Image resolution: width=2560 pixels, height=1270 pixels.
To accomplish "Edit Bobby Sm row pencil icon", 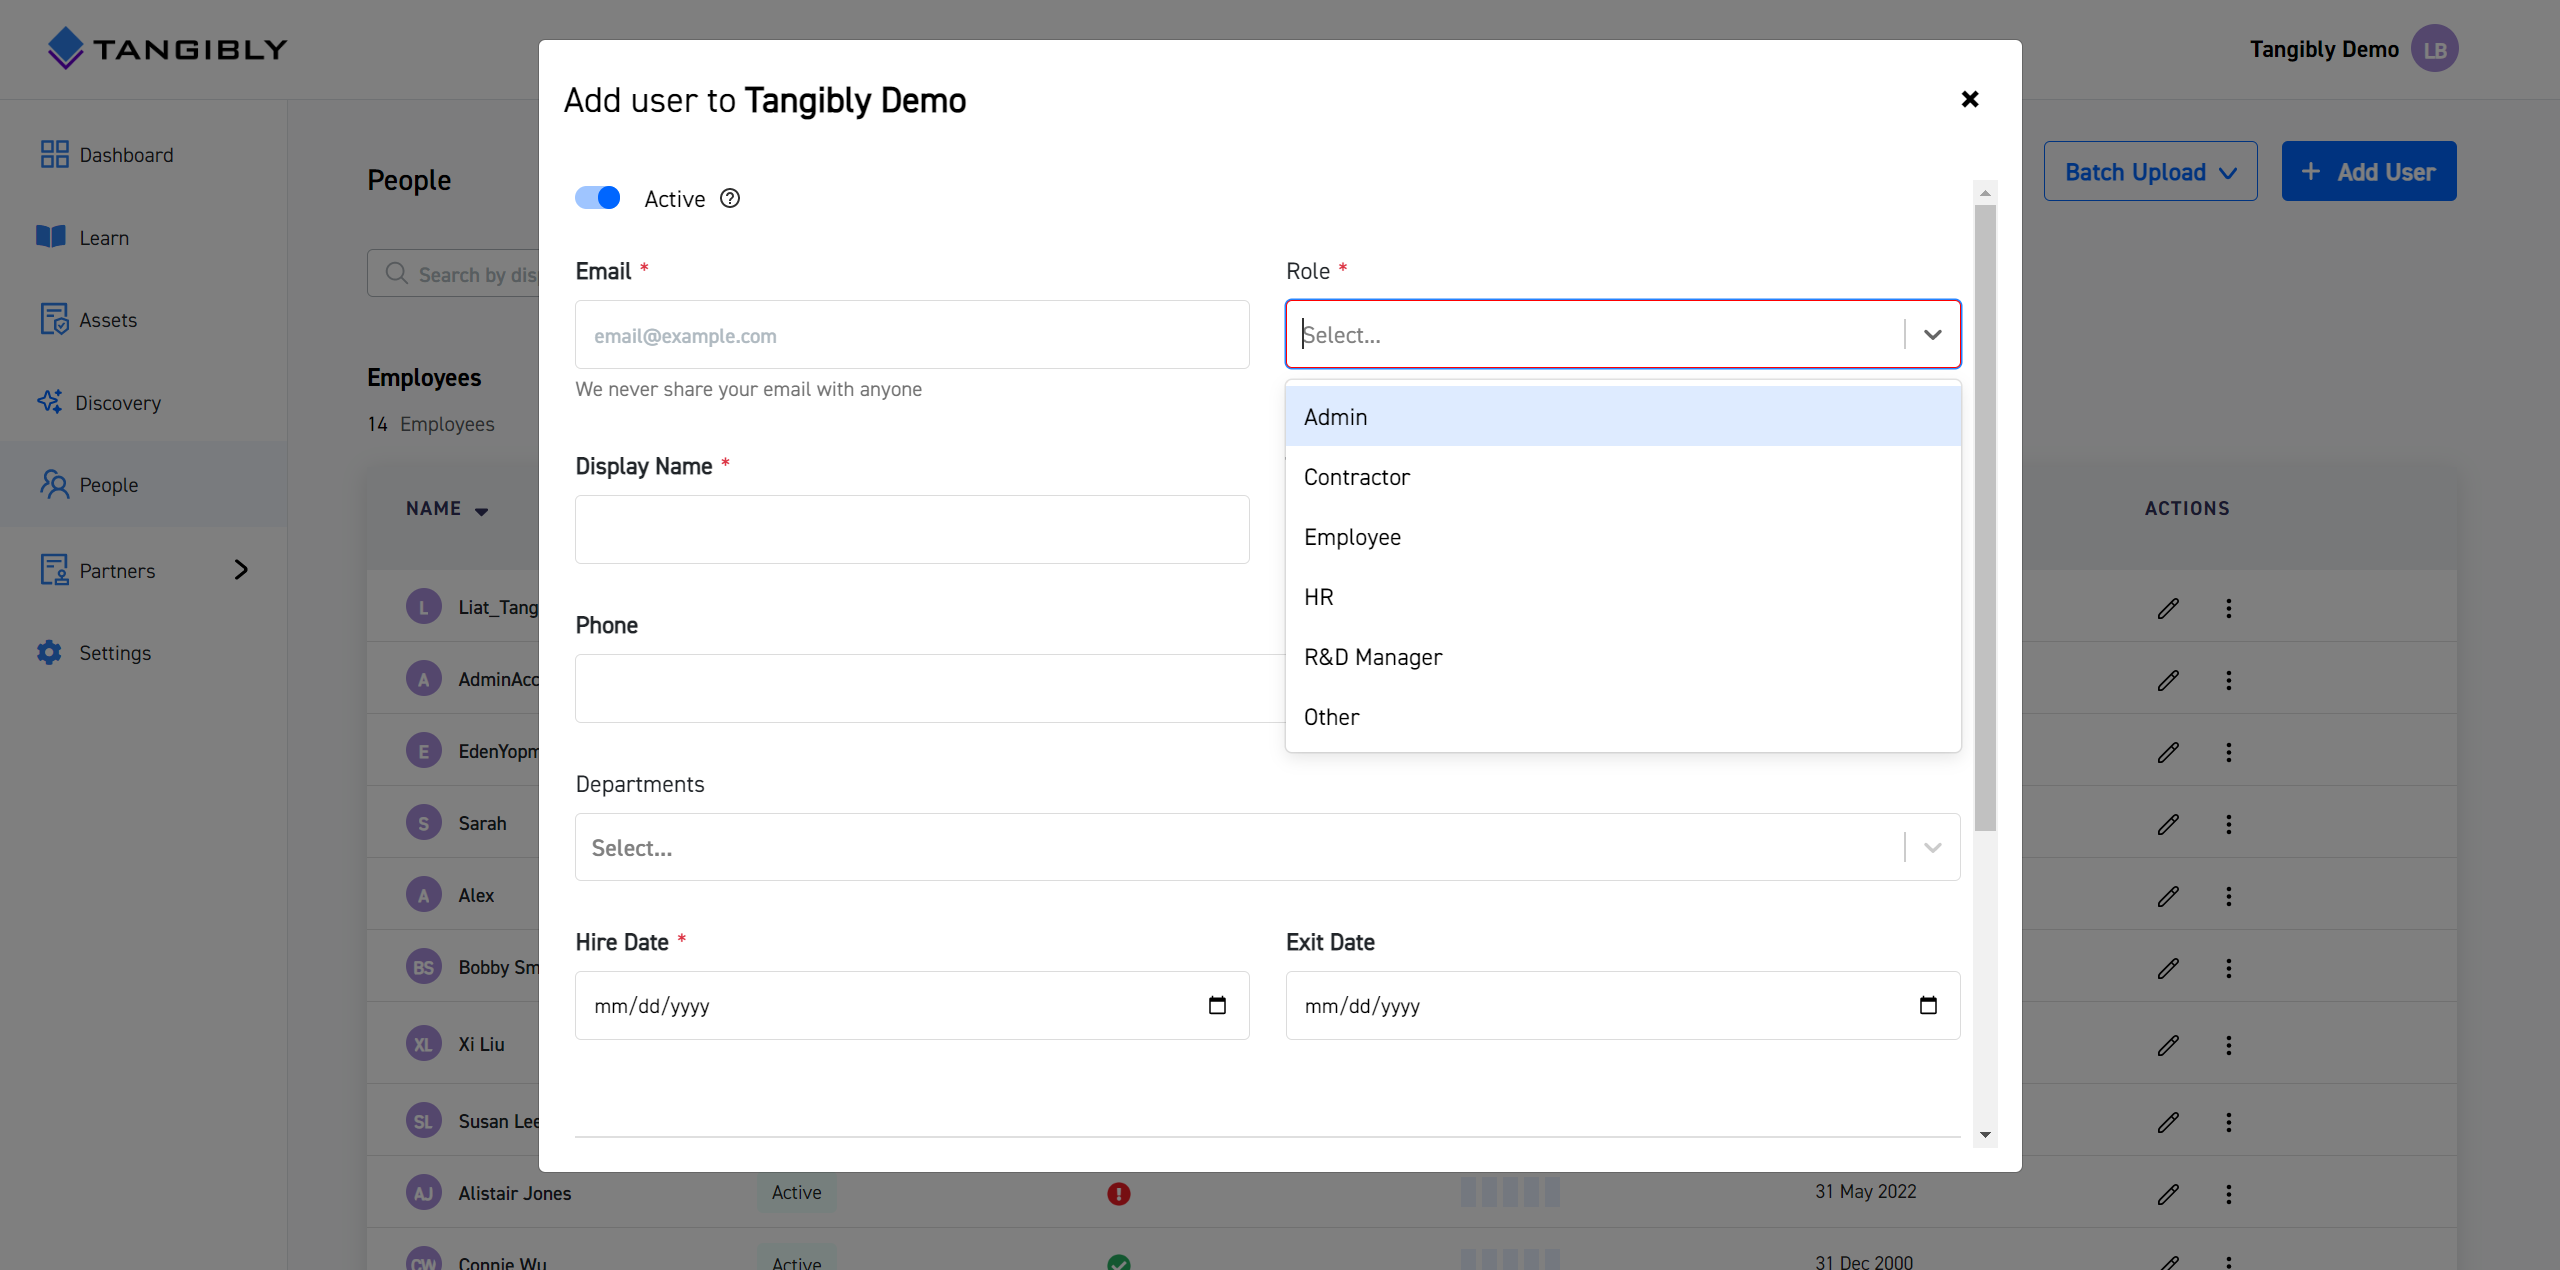I will [x=2168, y=968].
